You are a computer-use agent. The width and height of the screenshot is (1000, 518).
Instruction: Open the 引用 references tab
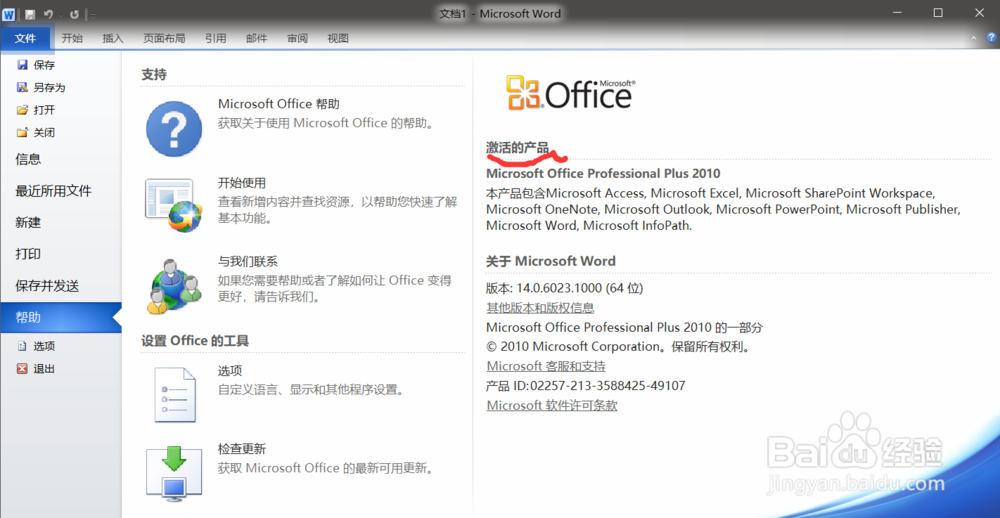(x=216, y=38)
